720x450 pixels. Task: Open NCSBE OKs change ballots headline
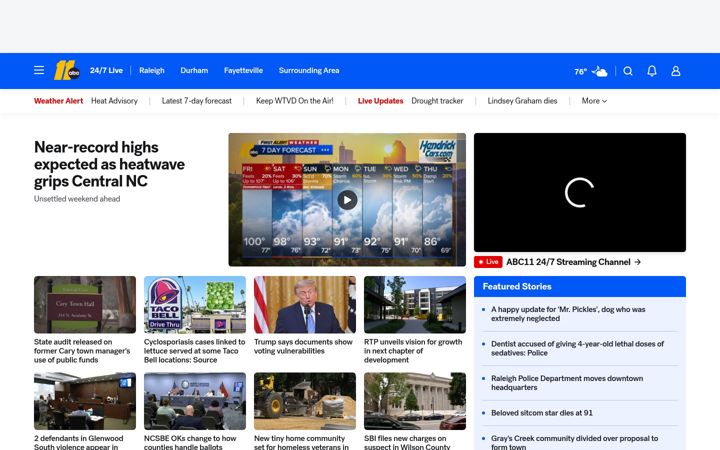(190, 442)
